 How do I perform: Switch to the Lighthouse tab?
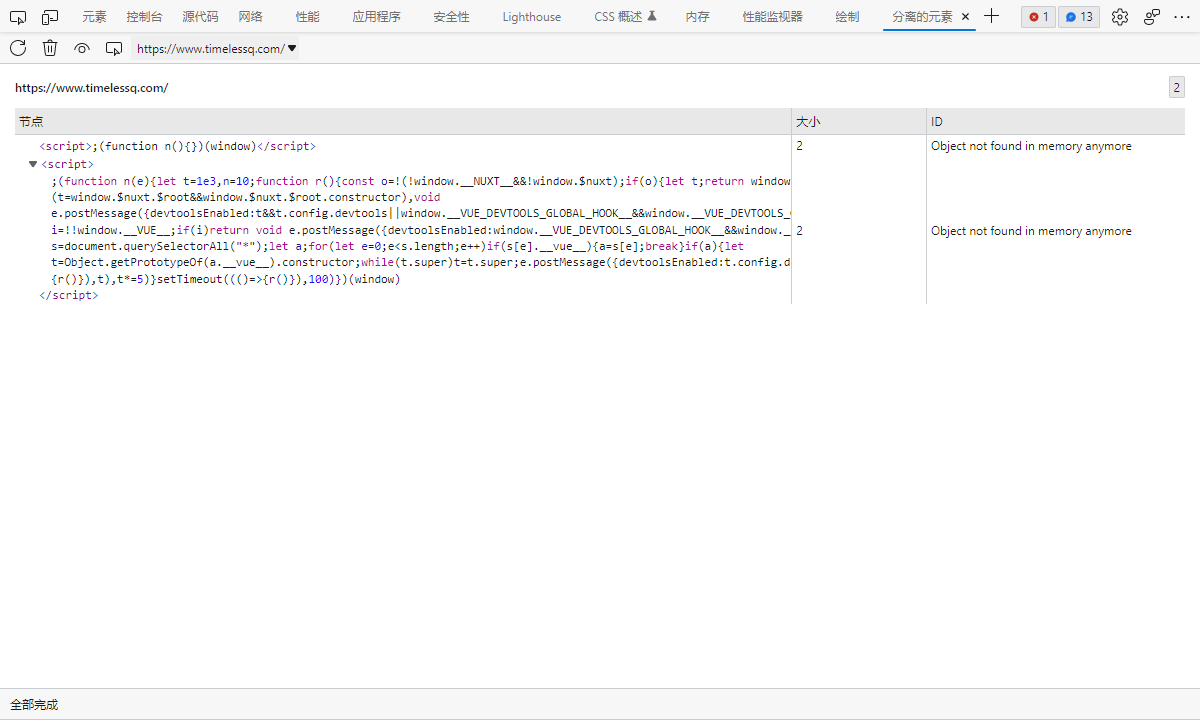tap(531, 17)
